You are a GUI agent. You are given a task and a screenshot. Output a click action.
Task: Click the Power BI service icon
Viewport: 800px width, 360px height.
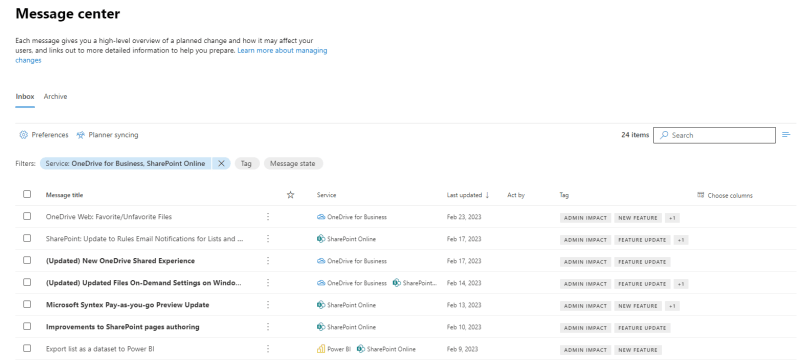(x=321, y=349)
